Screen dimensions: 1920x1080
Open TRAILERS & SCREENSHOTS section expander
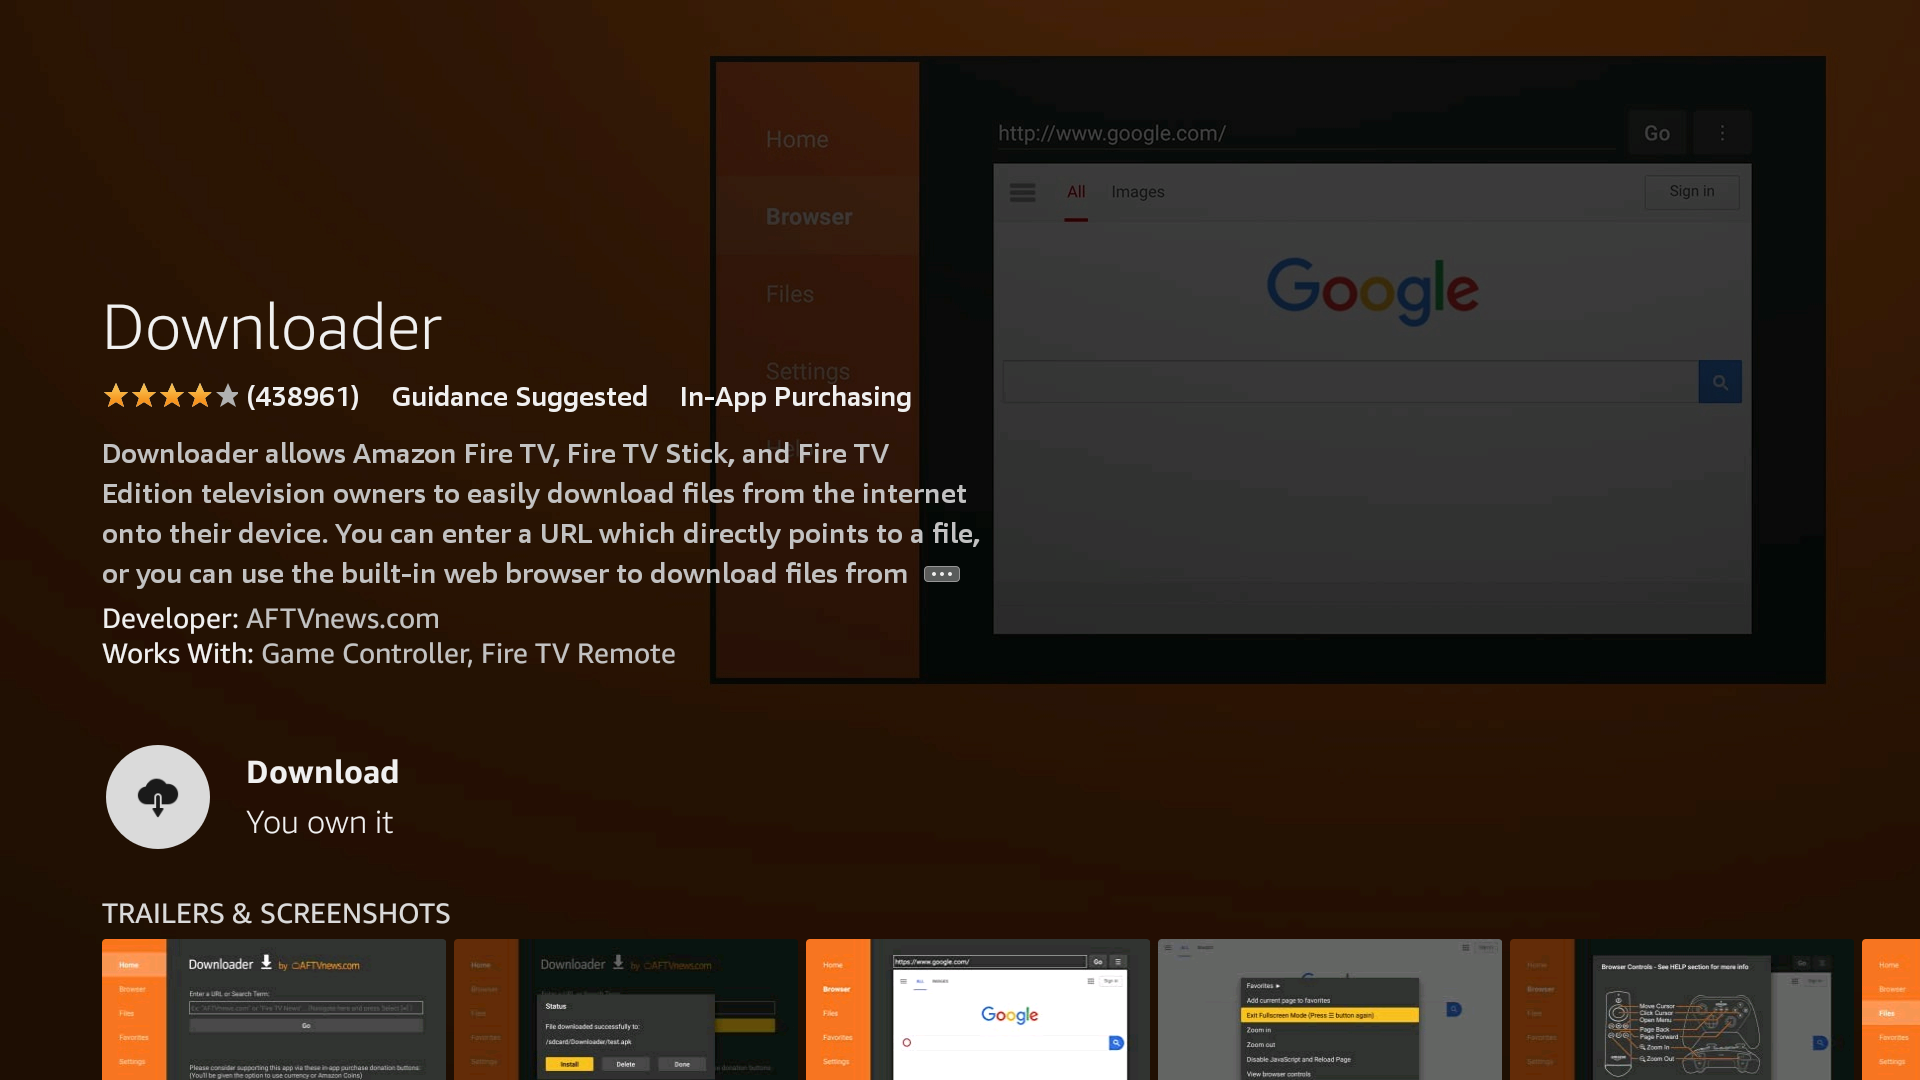(276, 911)
